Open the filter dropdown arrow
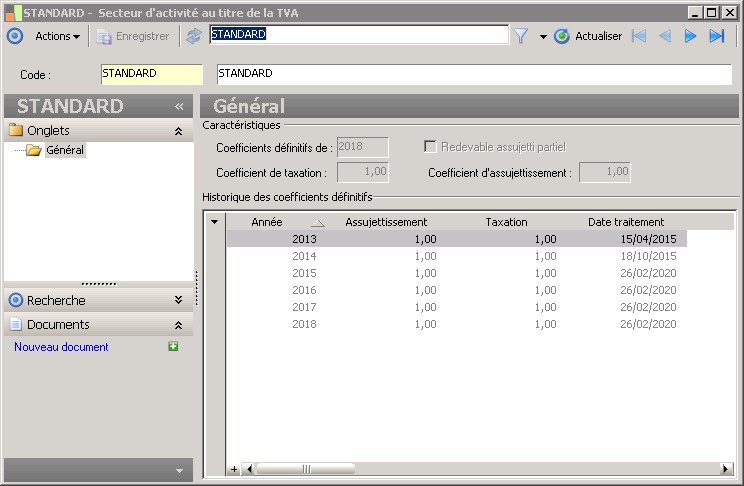This screenshot has width=744, height=486. click(x=543, y=37)
